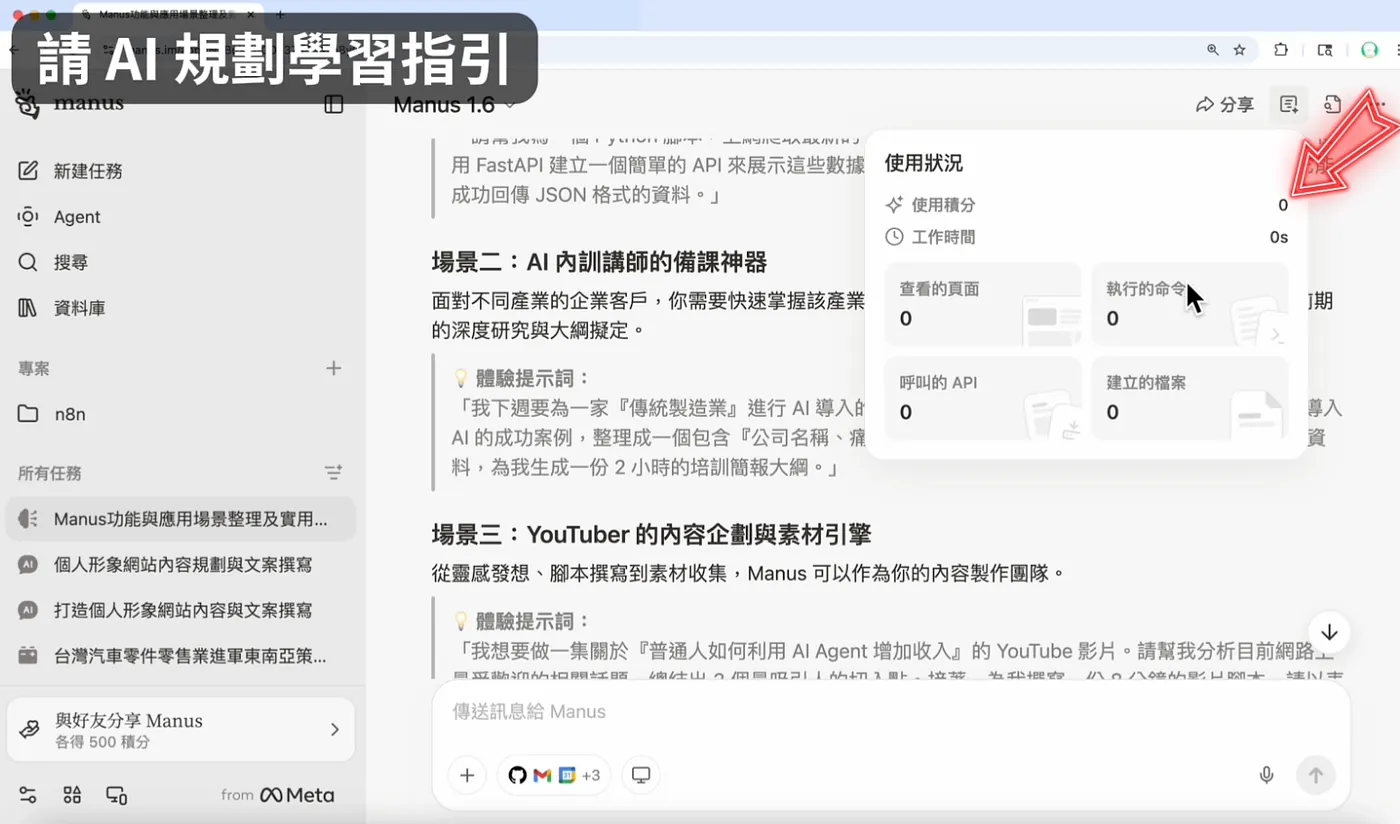Click the plus attachment button in composer
1400x824 pixels.
coord(467,775)
